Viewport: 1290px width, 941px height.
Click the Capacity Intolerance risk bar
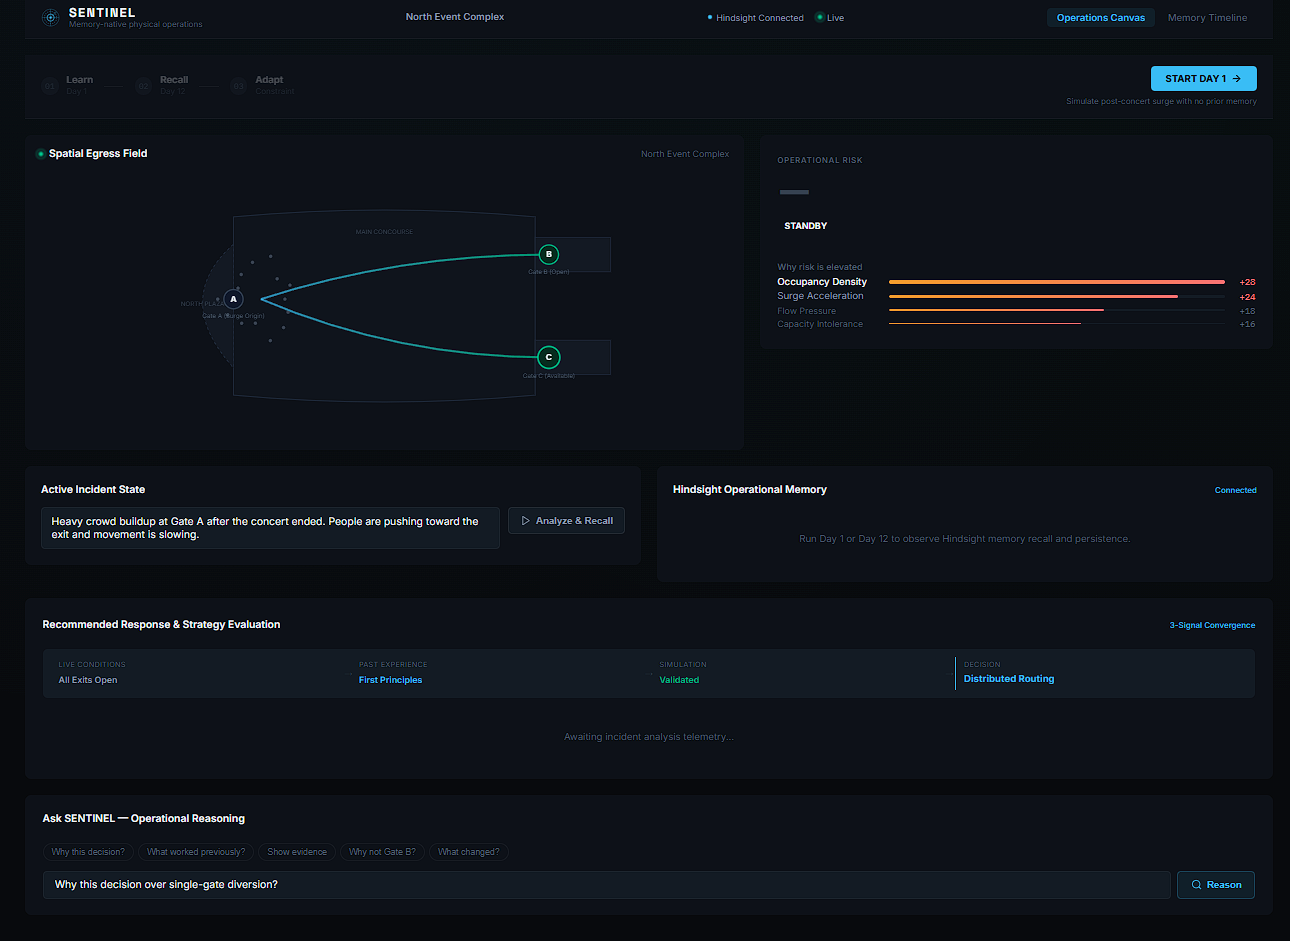point(1056,324)
